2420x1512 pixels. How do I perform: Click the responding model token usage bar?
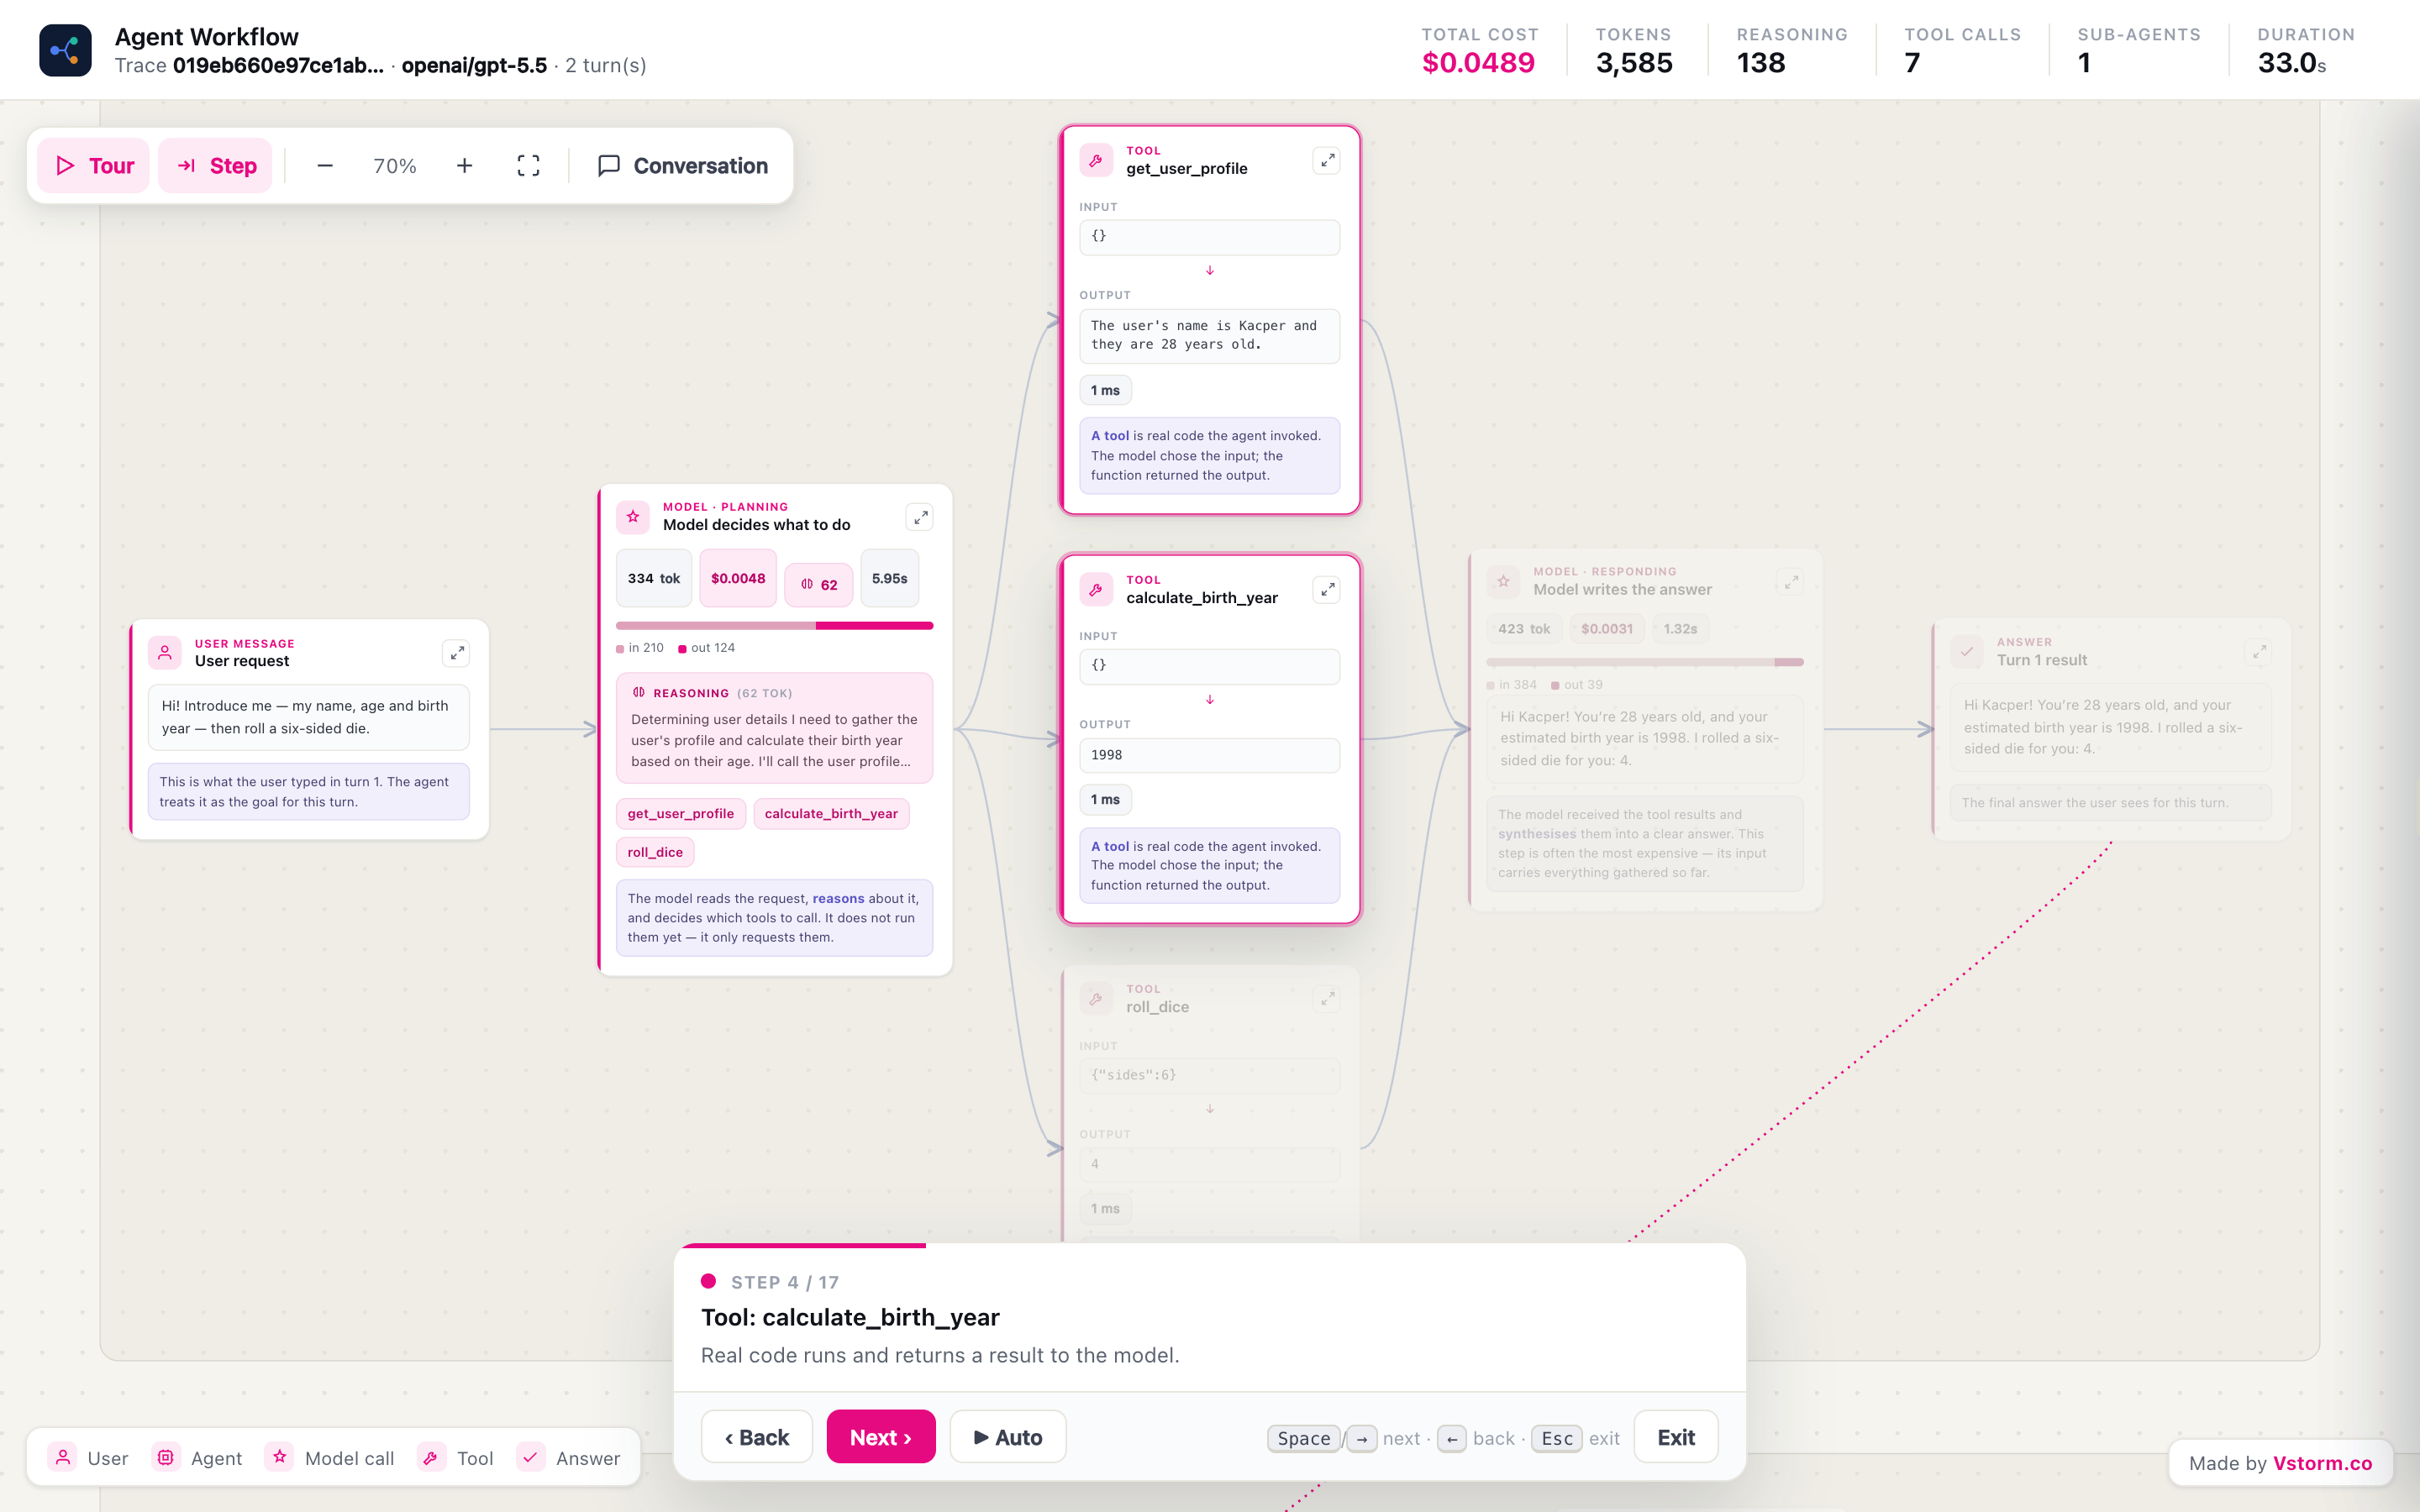(1645, 662)
